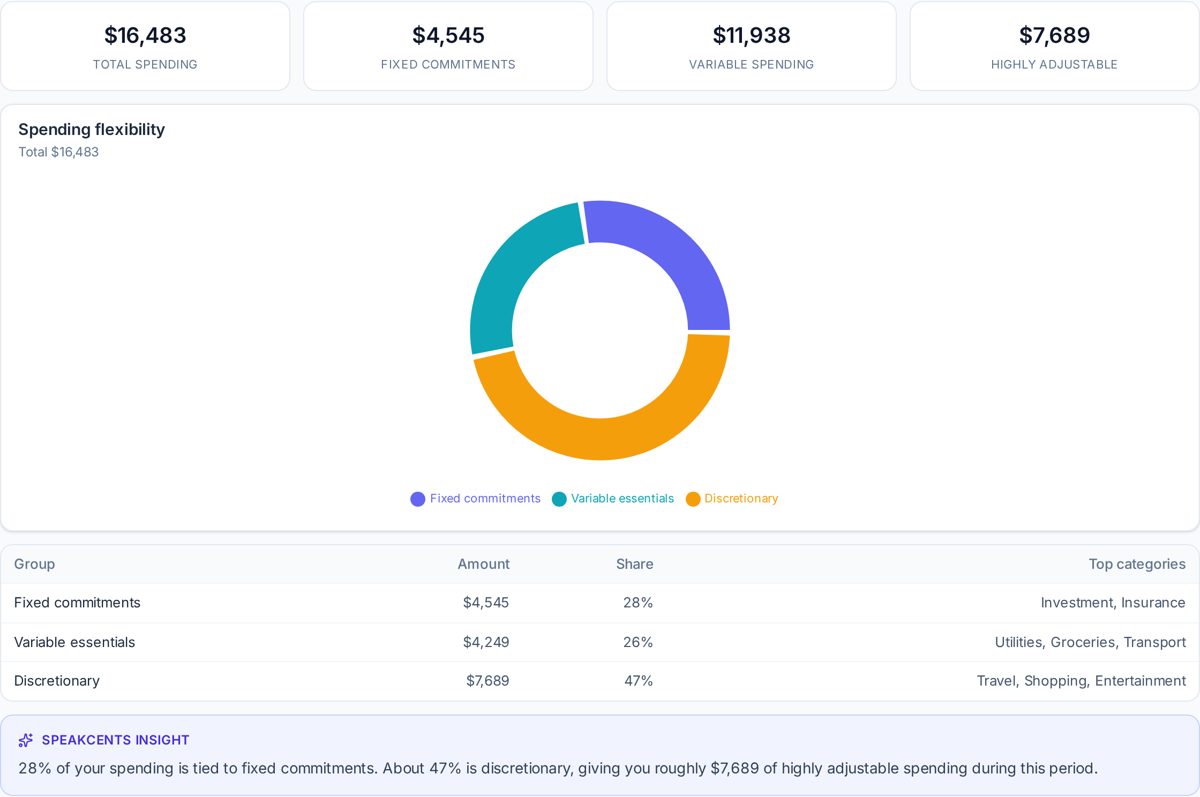Select the Variable essentials table row label

[74, 642]
